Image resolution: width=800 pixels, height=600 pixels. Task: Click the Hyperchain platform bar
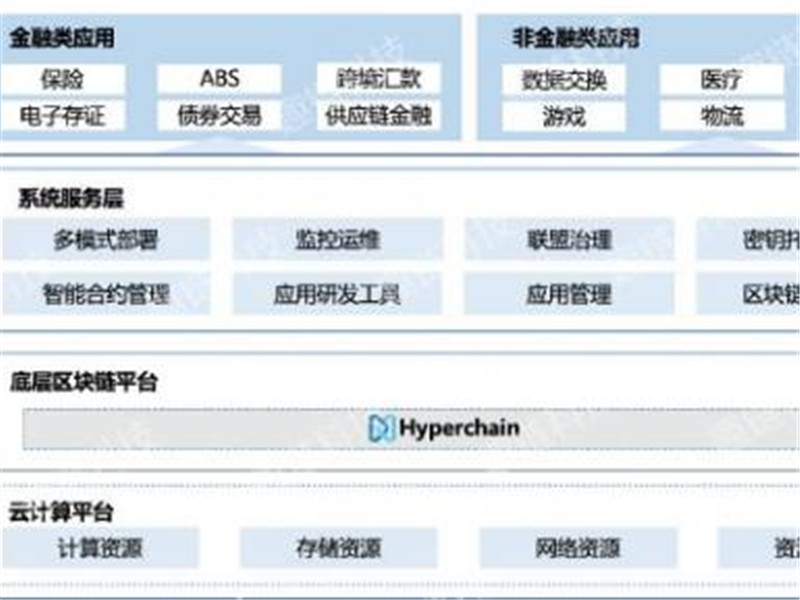(411, 429)
